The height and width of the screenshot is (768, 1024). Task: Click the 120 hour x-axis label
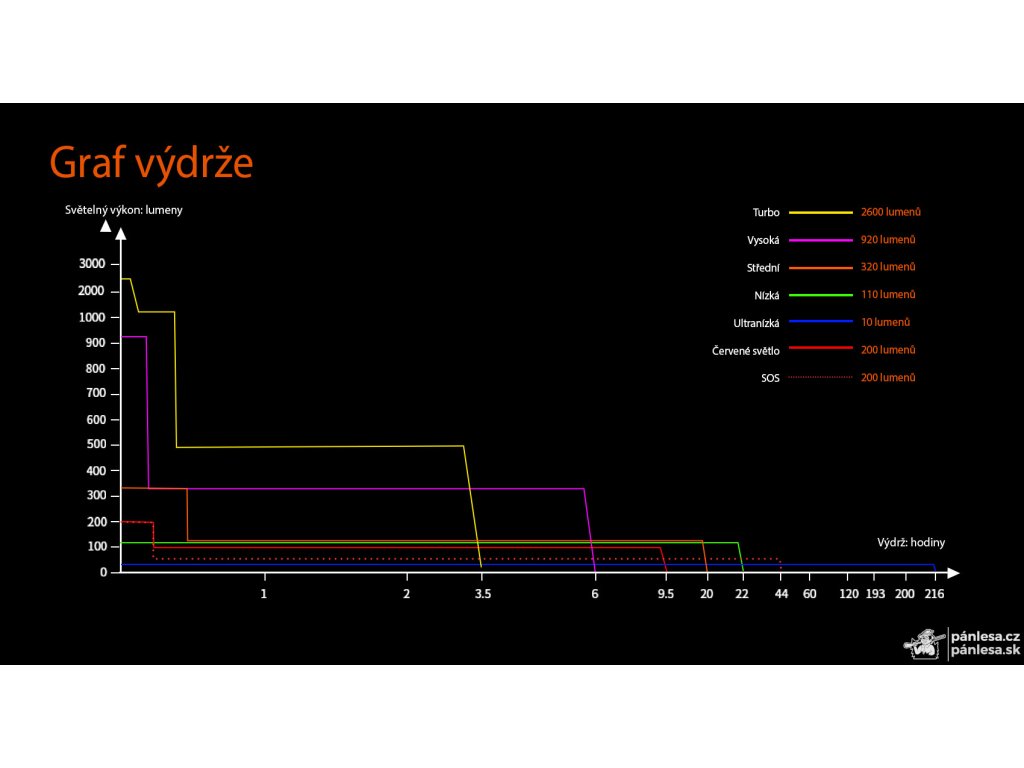(848, 594)
